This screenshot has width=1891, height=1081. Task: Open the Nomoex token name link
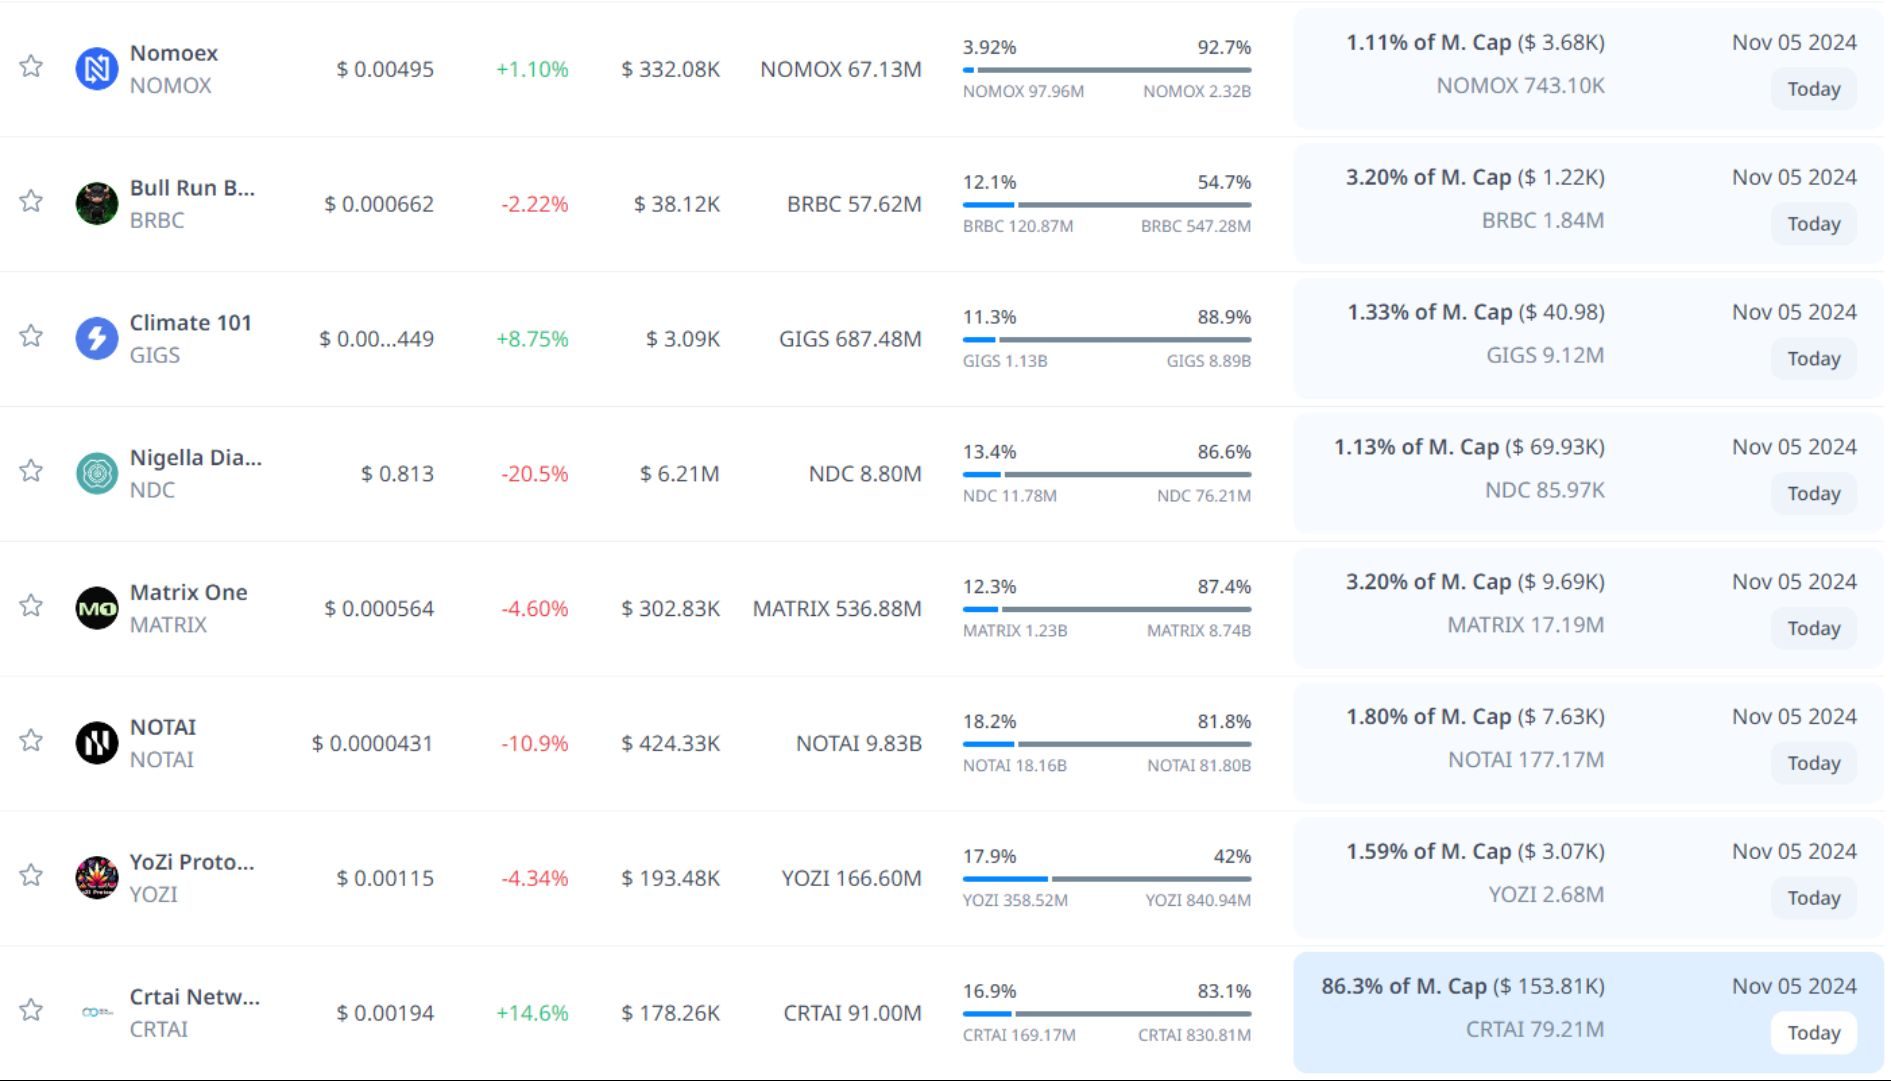coord(174,53)
